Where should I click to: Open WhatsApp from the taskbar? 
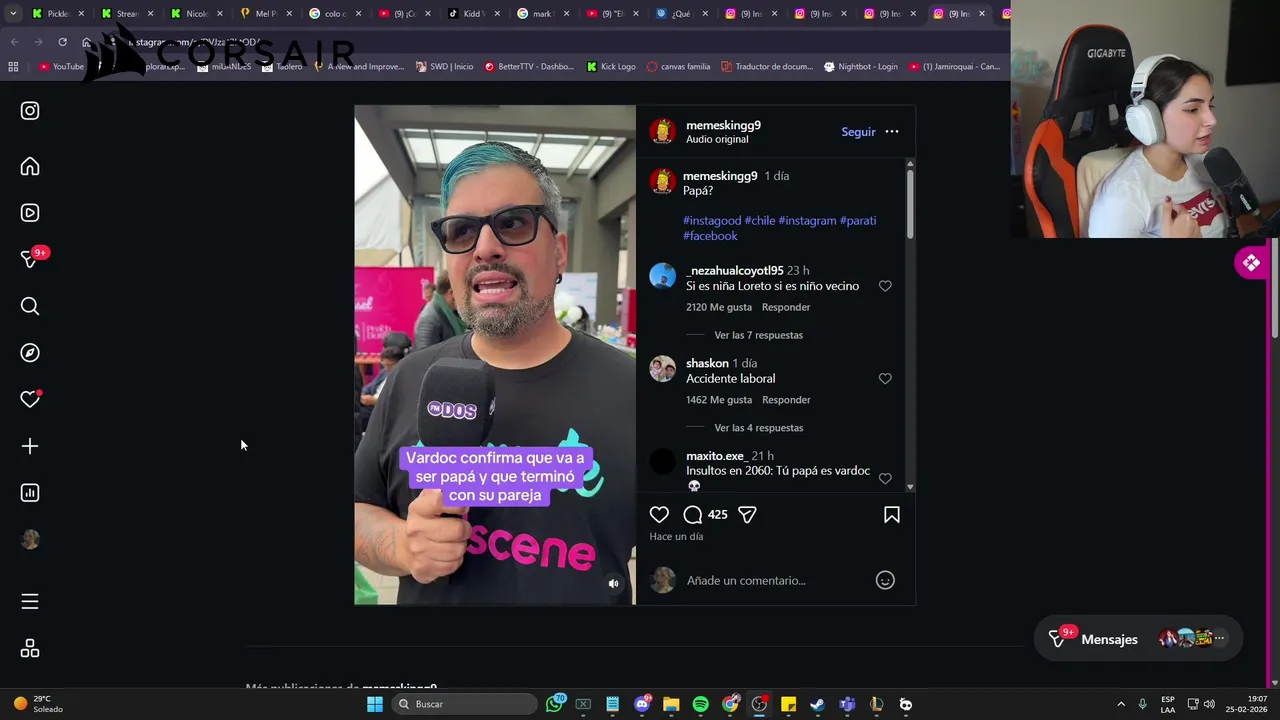pyautogui.click(x=554, y=704)
